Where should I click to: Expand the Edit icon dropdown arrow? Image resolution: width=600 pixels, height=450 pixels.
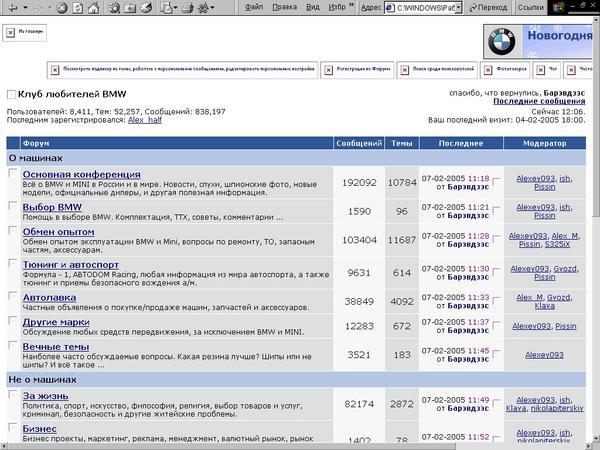212,7
